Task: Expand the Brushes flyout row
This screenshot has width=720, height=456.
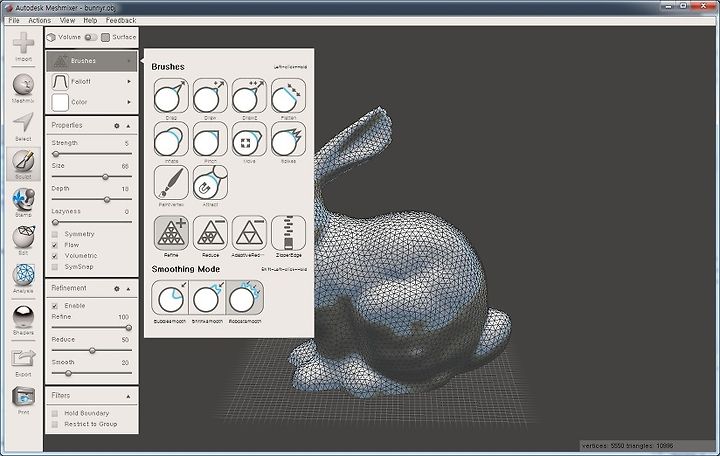Action: pos(92,61)
